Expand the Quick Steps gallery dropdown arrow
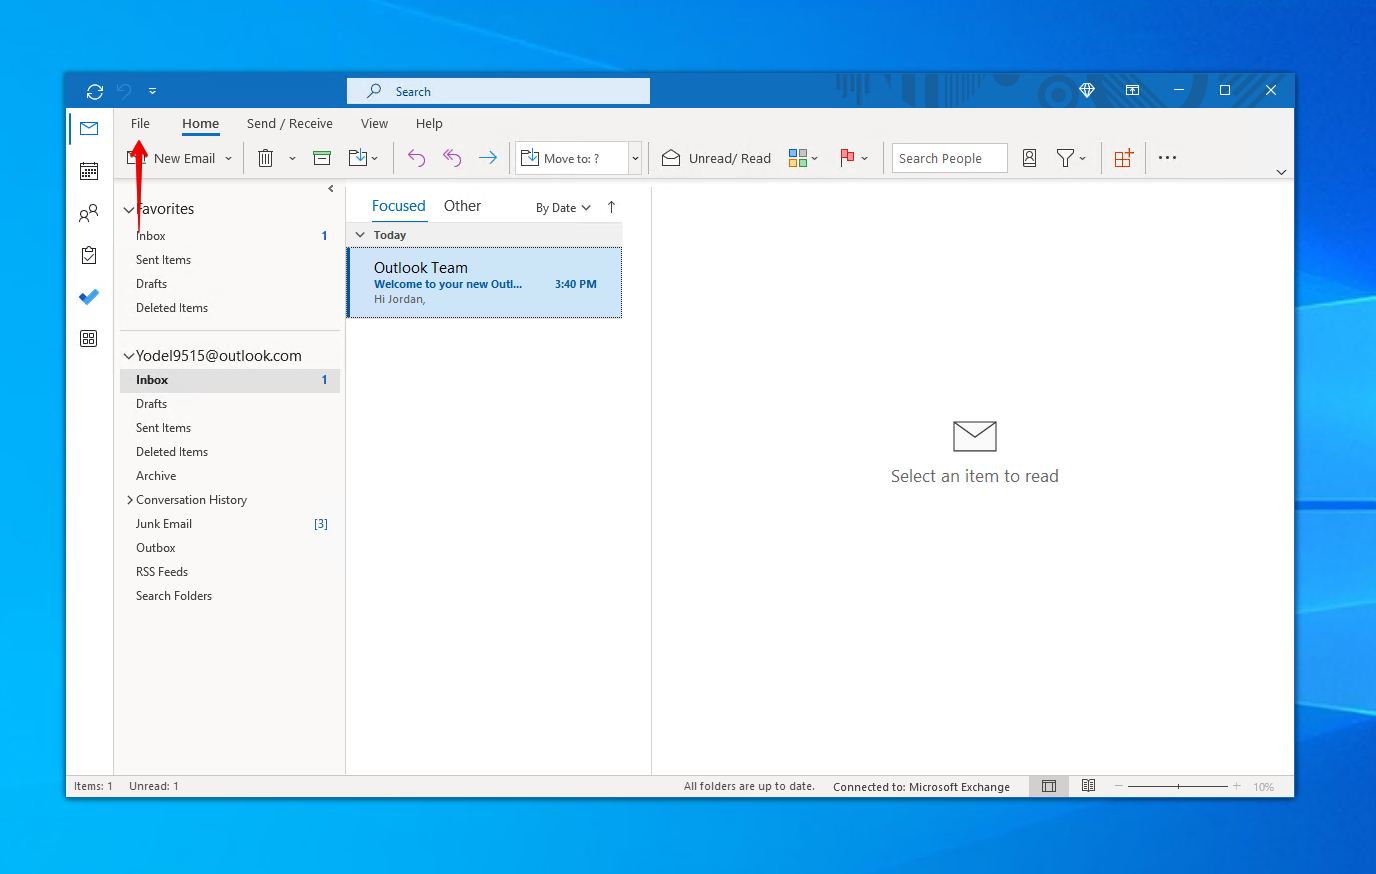Screen dimensions: 1376x874 (635, 158)
